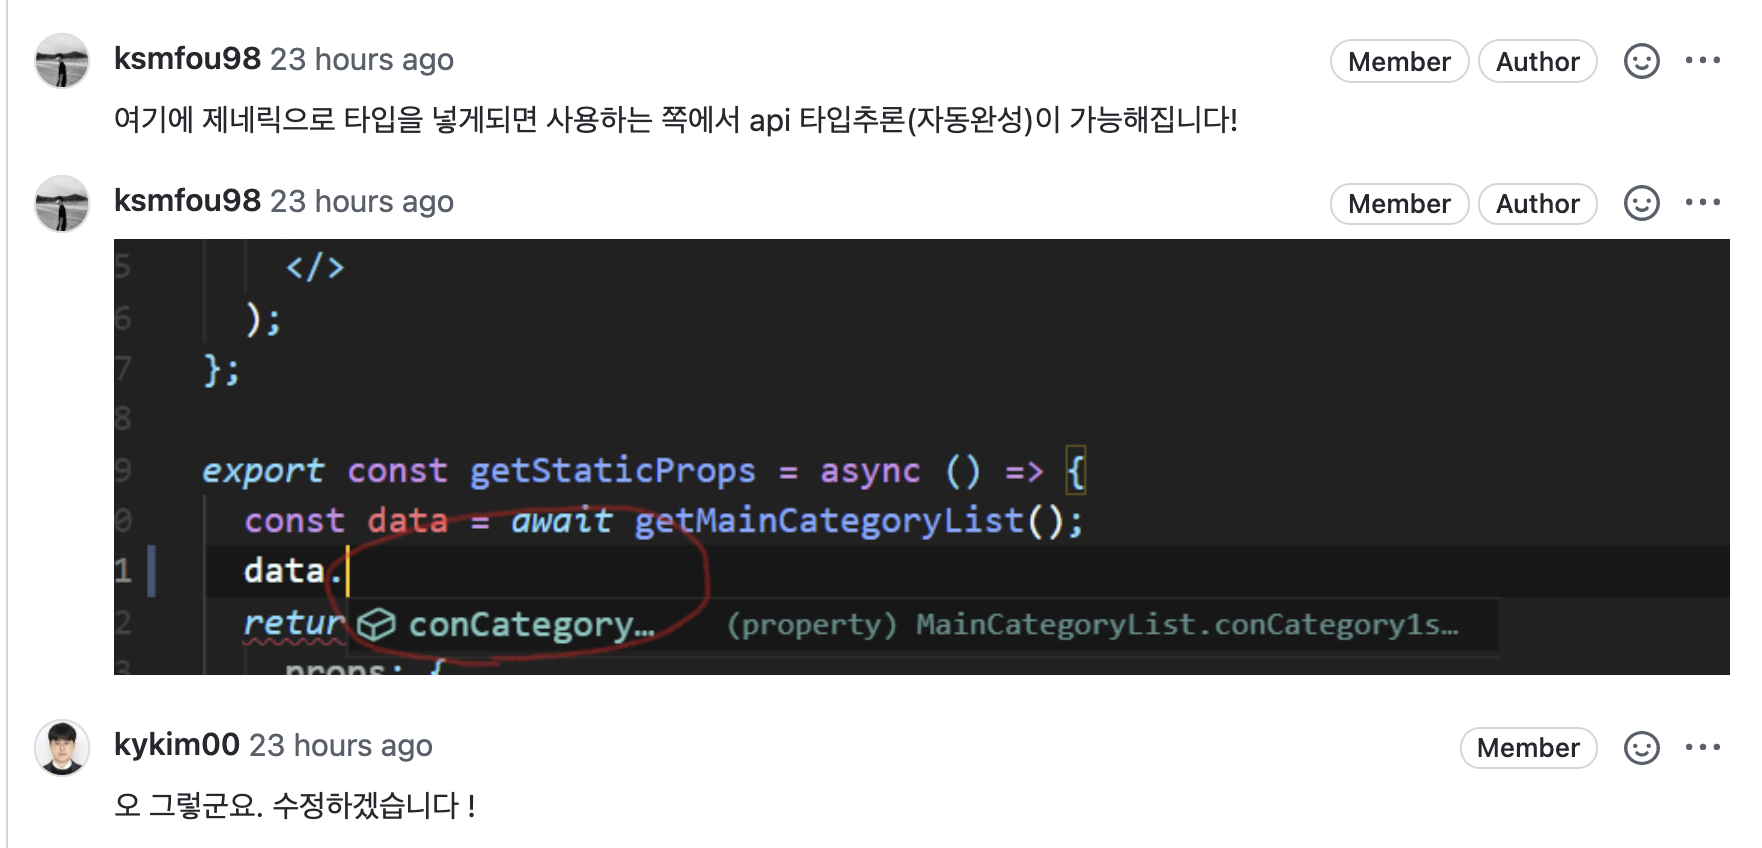Click the comment text starting "여기에 제네릭으로"

click(676, 120)
